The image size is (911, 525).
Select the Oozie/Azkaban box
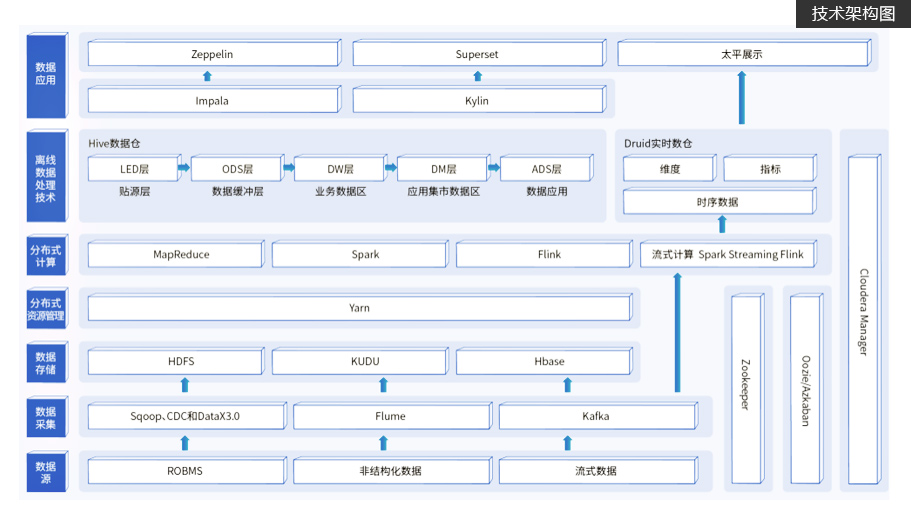tap(805, 390)
